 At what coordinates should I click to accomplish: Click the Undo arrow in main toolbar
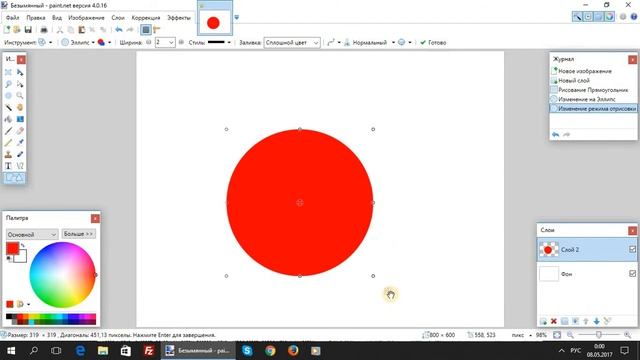[119, 30]
